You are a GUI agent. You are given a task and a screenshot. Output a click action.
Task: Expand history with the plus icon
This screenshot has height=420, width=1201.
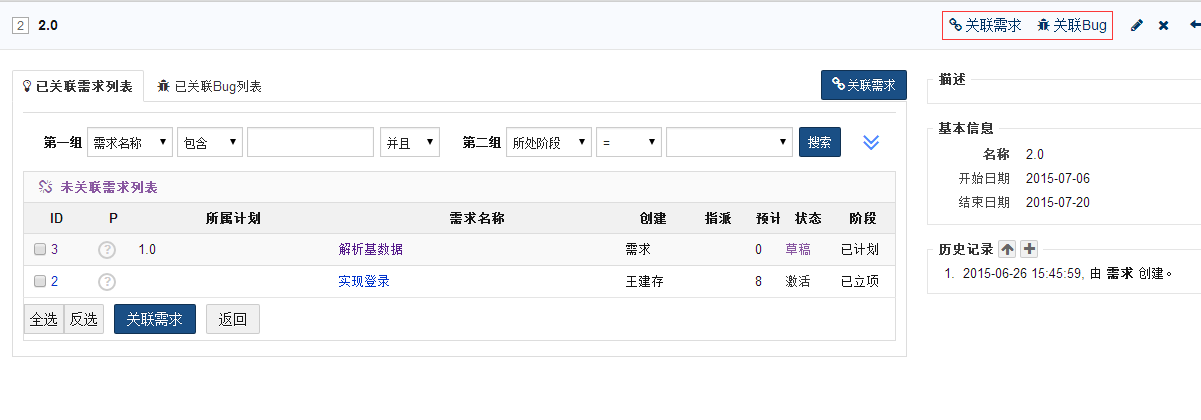1029,250
